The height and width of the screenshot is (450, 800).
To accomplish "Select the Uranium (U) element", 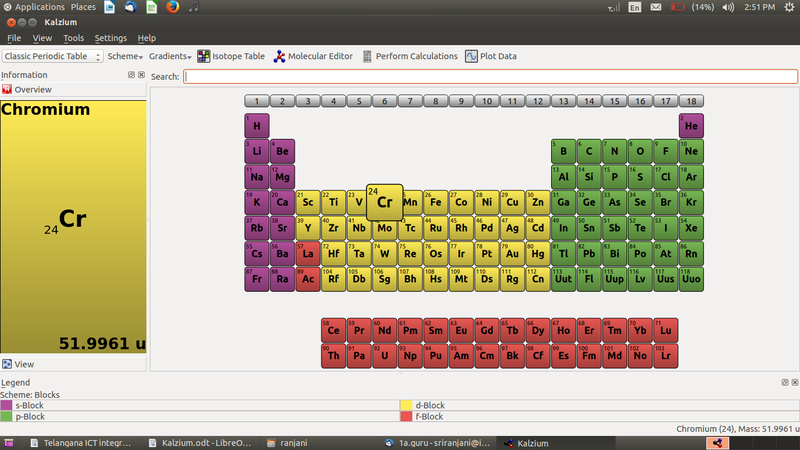I will 385,356.
